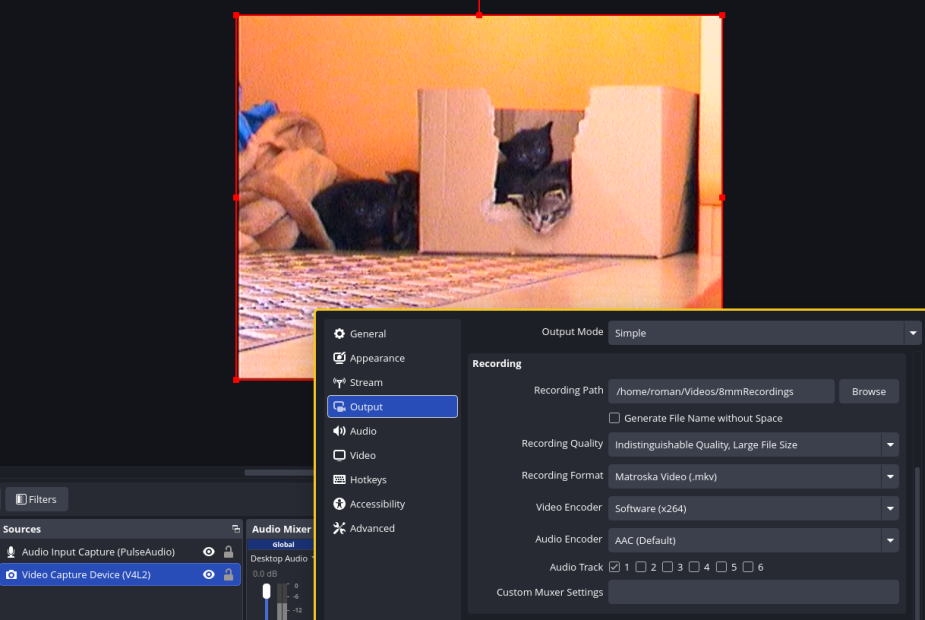Adjust the Desktop Audio volume slider

click(266, 592)
